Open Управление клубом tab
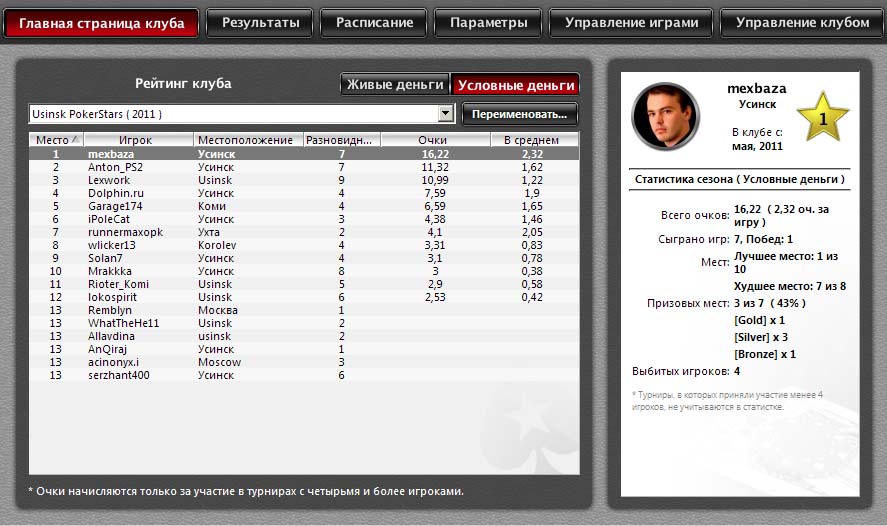This screenshot has width=887, height=526. [795, 23]
